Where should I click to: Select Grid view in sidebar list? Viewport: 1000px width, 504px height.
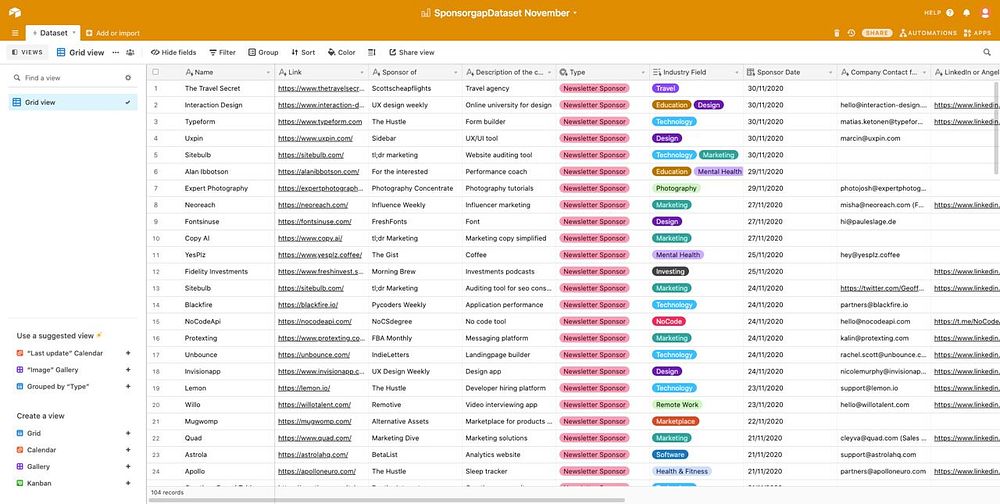click(x=73, y=102)
